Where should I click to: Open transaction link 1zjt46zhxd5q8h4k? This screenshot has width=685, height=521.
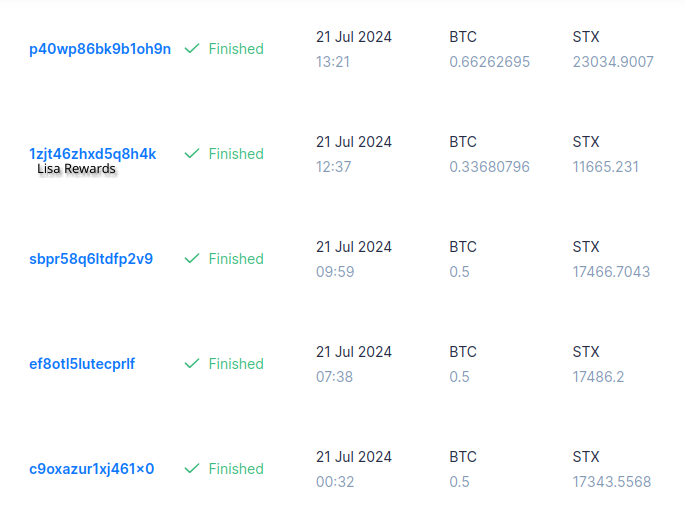click(x=93, y=154)
